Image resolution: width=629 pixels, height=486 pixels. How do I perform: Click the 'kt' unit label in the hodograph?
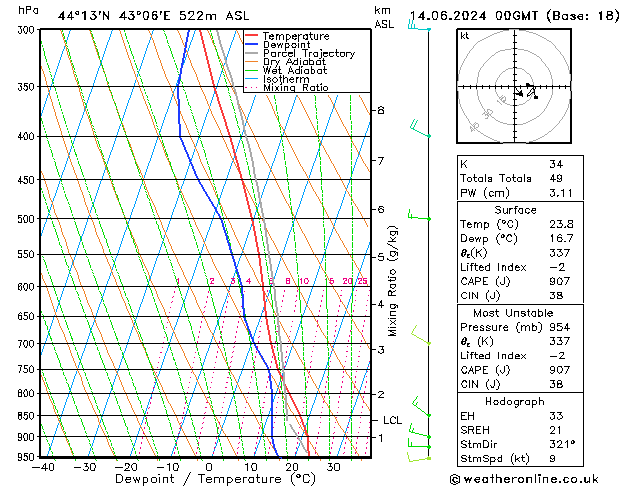pyautogui.click(x=464, y=36)
